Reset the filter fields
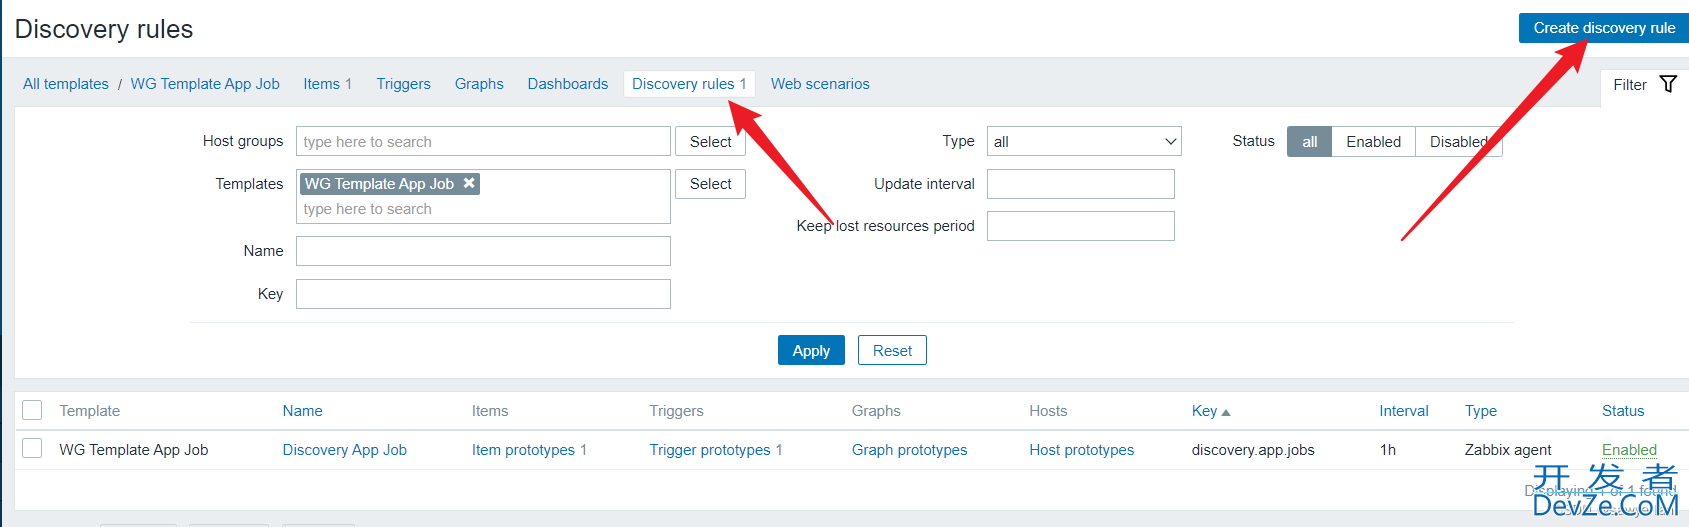This screenshot has width=1689, height=527. [x=892, y=350]
